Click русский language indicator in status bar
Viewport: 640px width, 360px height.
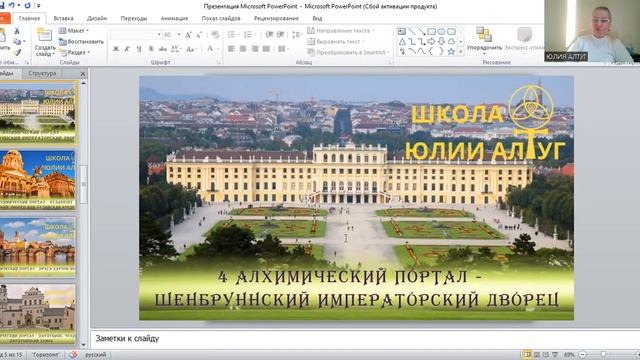pos(96,355)
